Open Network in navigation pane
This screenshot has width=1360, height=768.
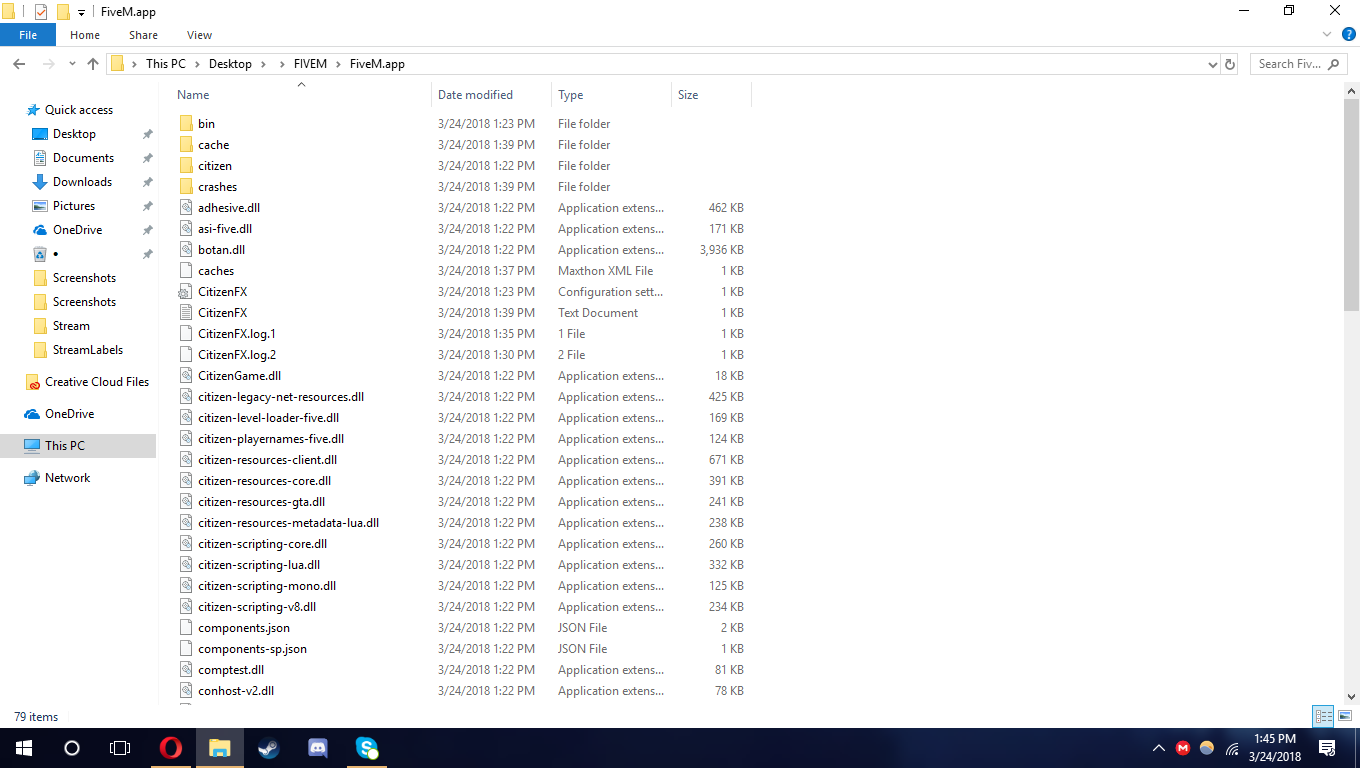click(x=67, y=478)
